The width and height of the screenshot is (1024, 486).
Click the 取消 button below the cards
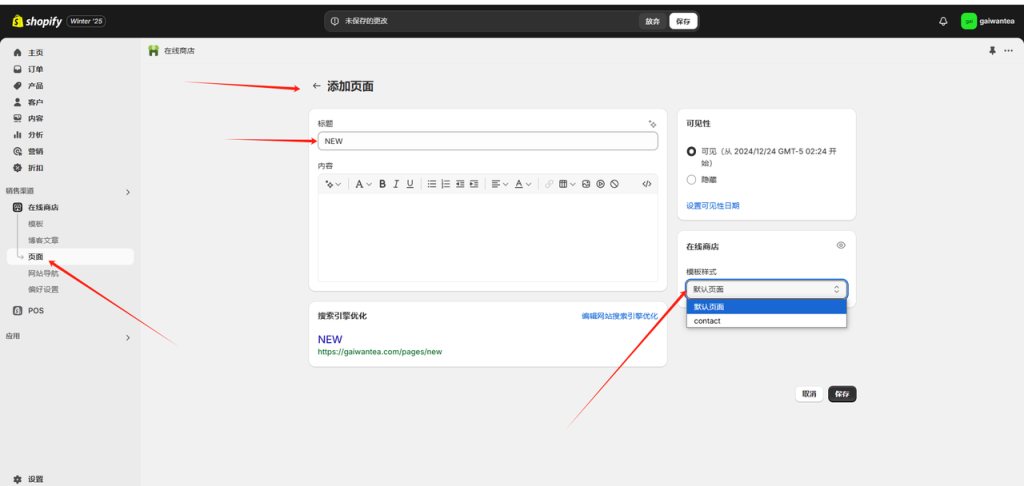[809, 394]
